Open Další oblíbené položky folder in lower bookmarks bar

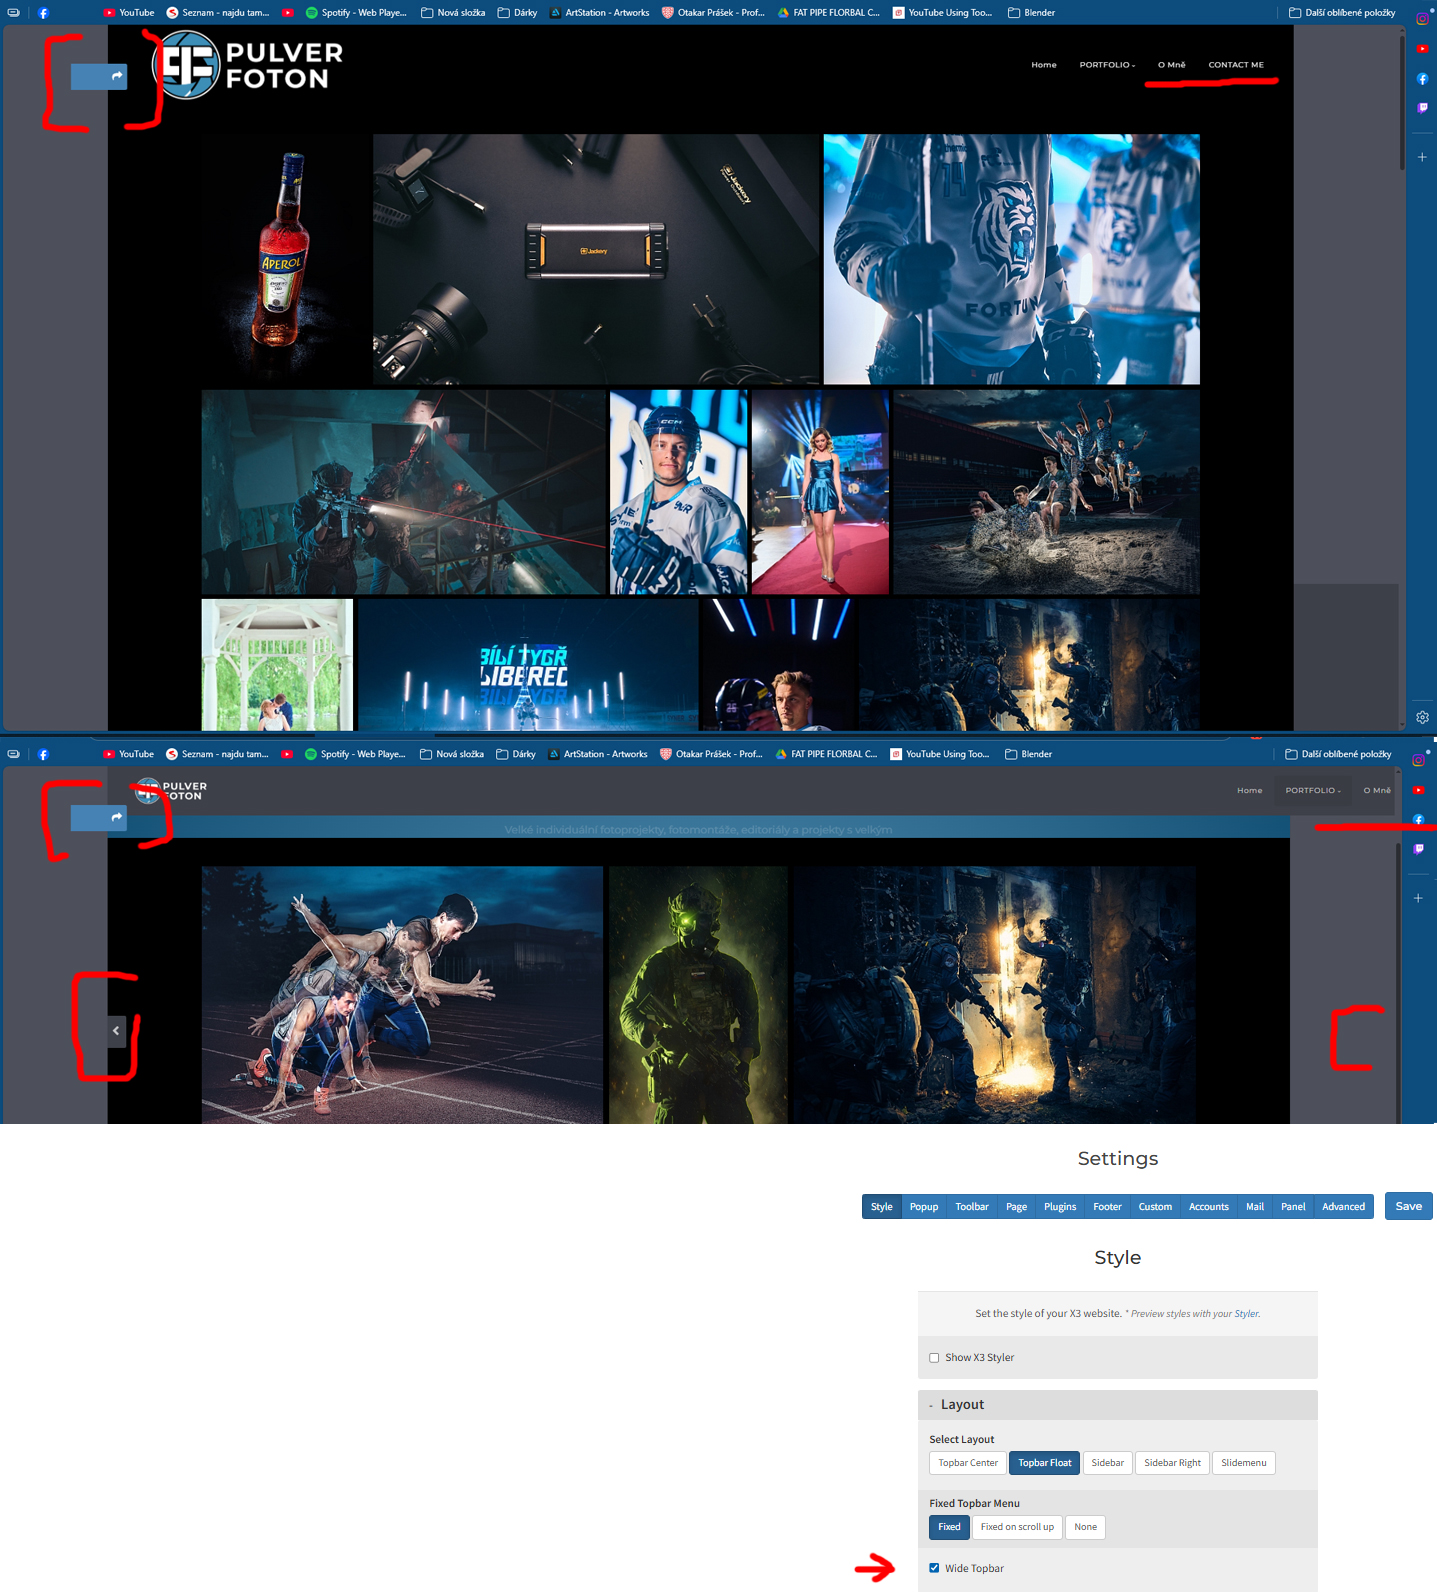1338,754
